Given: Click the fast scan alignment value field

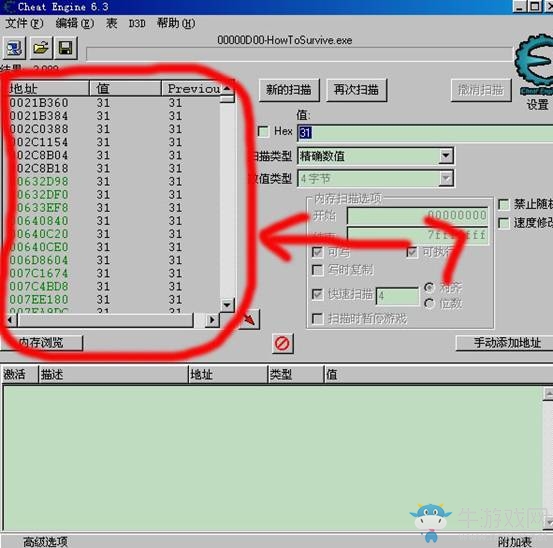Looking at the screenshot, I should 397,296.
